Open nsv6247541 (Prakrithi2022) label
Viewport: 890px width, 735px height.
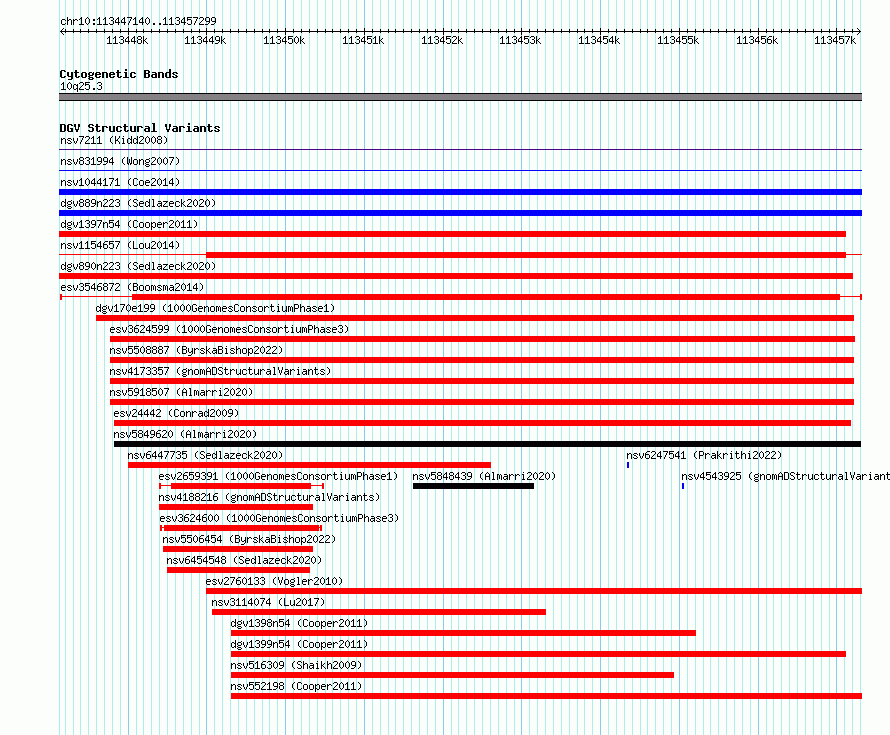(704, 455)
